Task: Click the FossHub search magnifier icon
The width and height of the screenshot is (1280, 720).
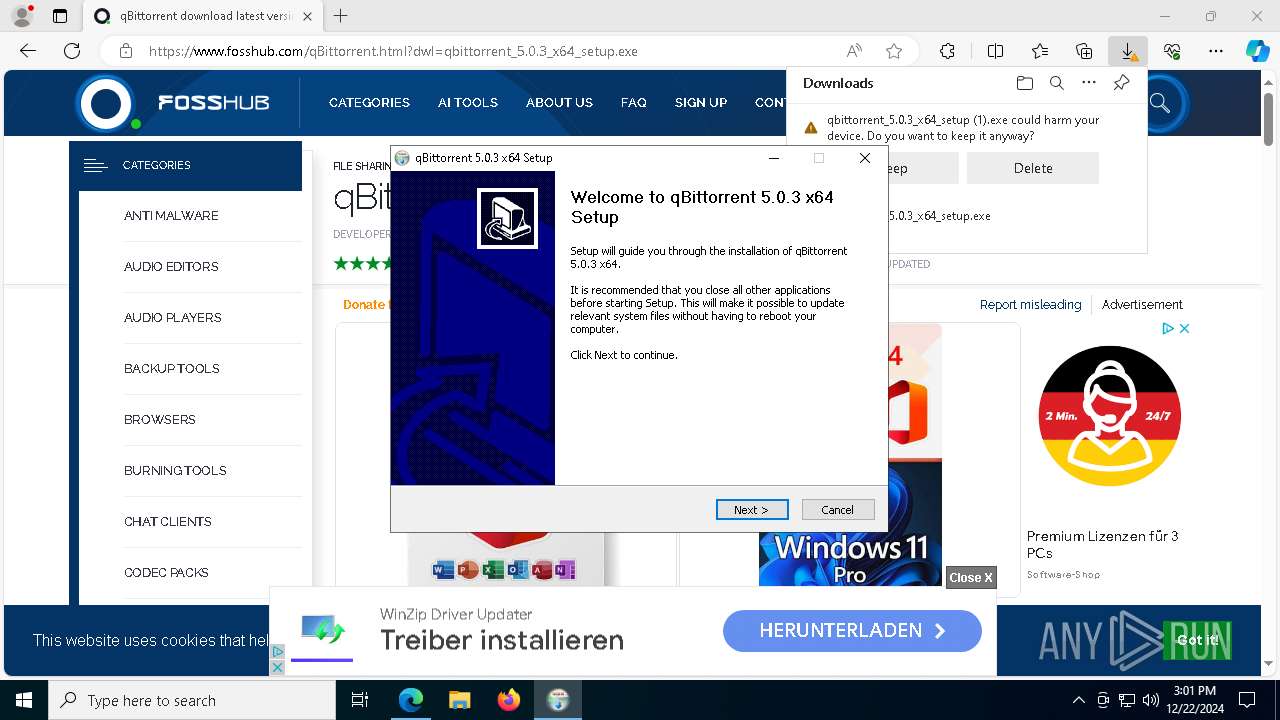Action: coord(1160,103)
